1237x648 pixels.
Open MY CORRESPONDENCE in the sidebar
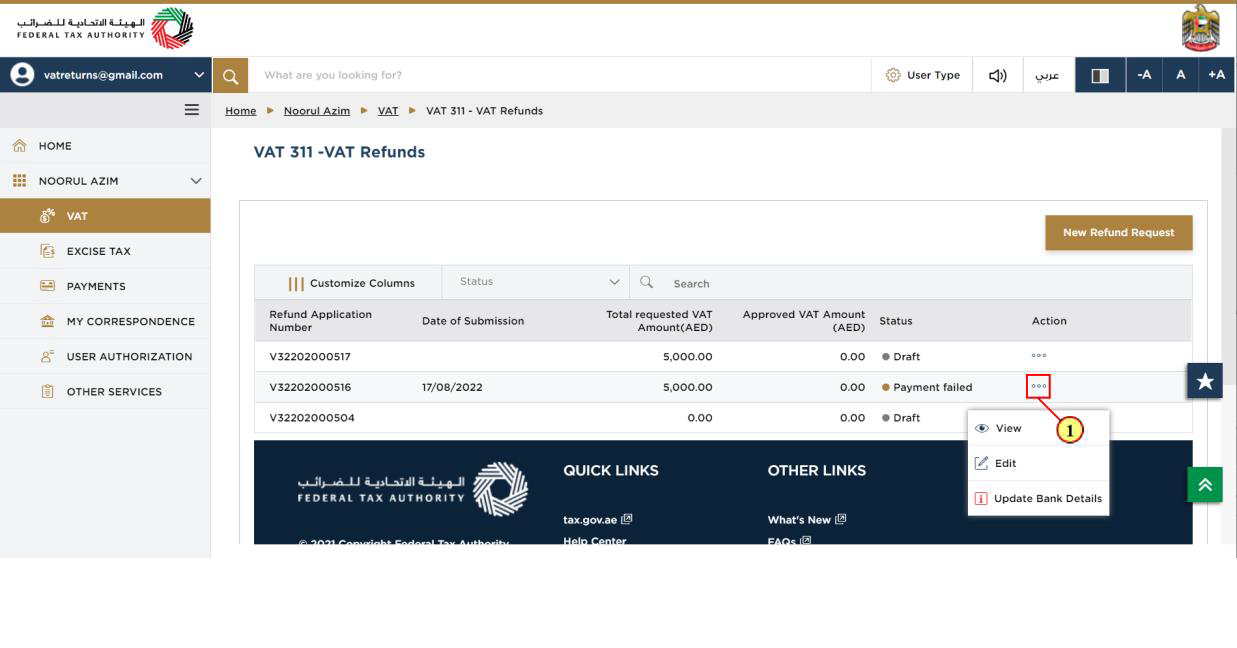(x=105, y=321)
